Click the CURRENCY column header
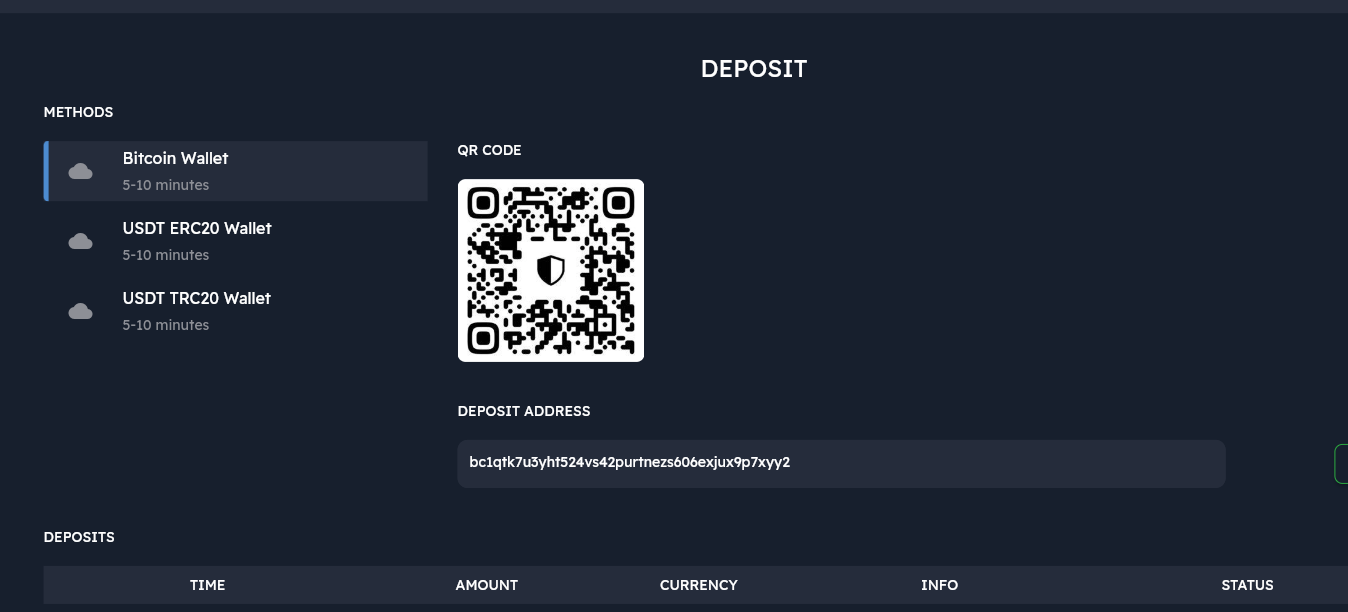This screenshot has height=612, width=1348. pos(699,585)
